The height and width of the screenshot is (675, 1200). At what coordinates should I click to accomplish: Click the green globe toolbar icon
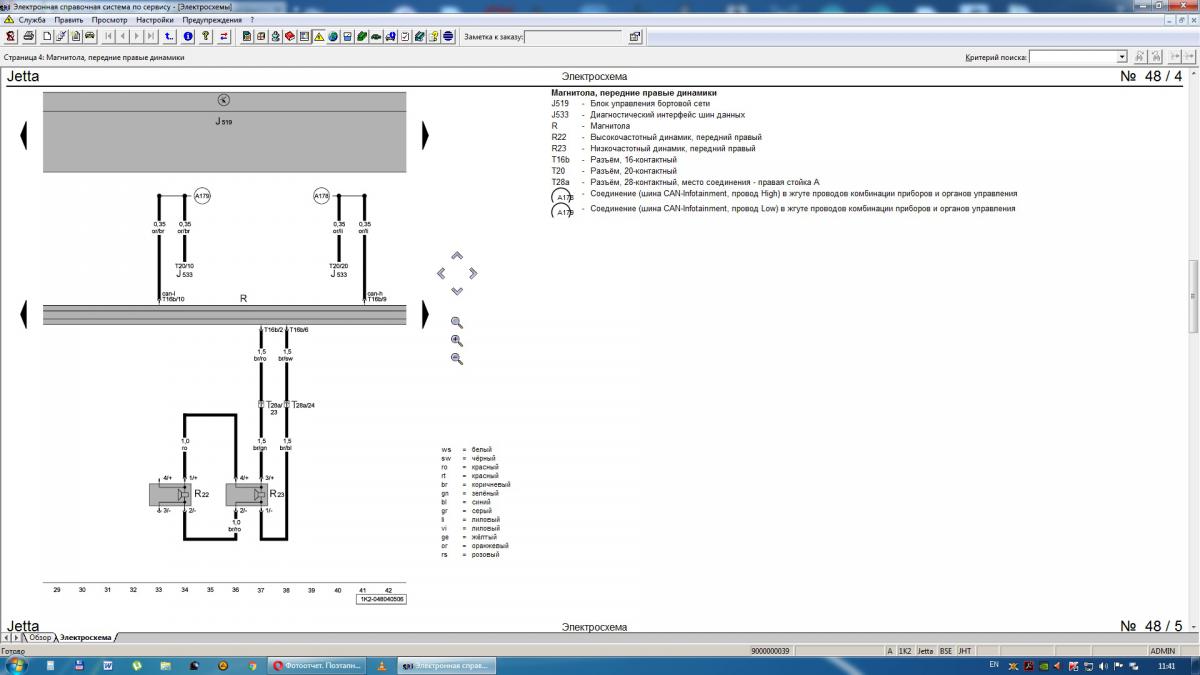click(x=332, y=37)
